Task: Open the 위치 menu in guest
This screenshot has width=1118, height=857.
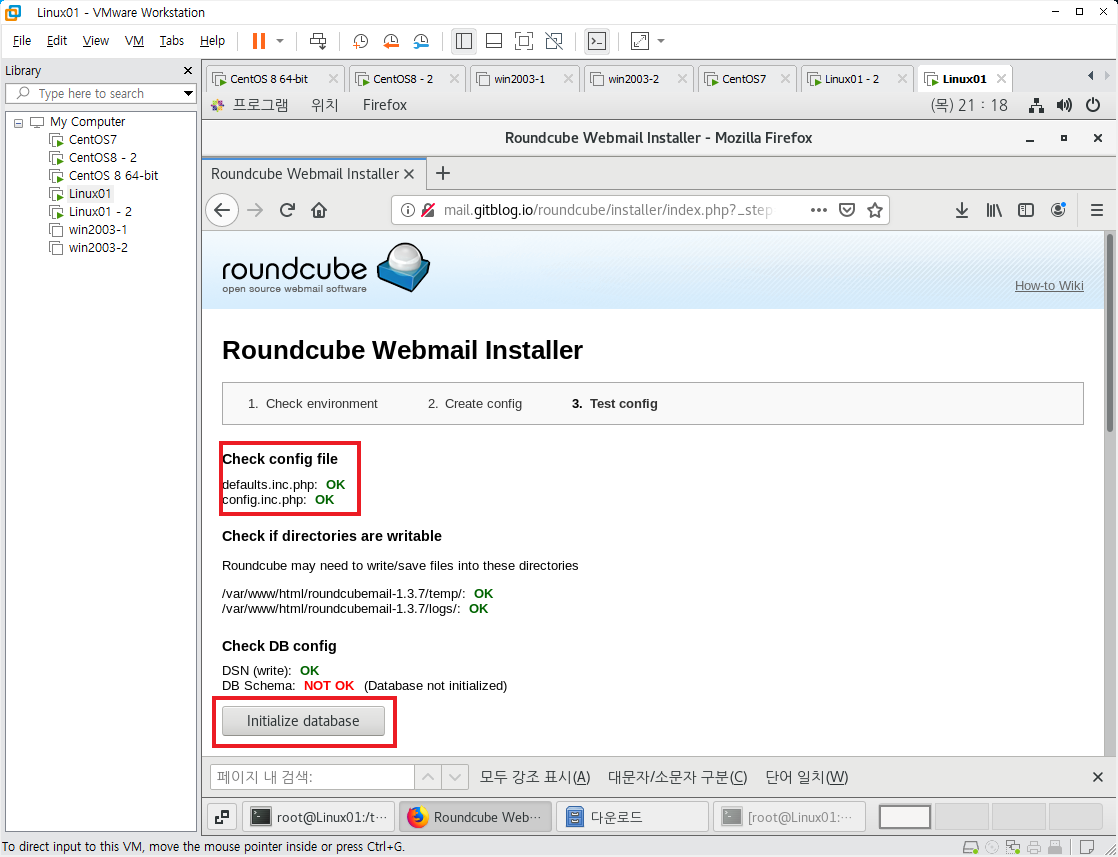Action: point(324,106)
